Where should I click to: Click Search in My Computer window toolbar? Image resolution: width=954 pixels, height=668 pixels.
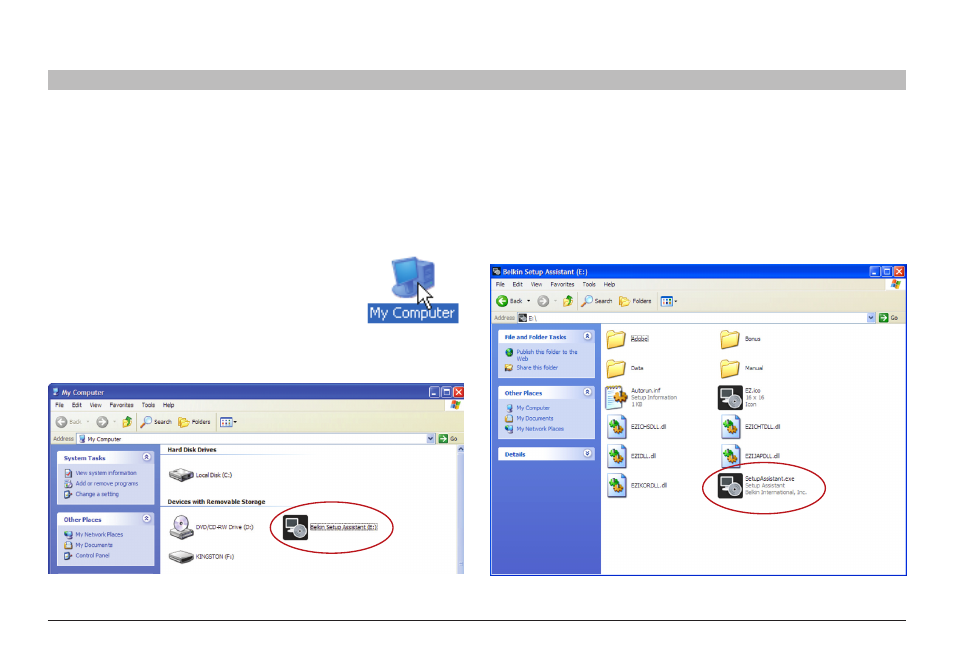pyautogui.click(x=156, y=422)
